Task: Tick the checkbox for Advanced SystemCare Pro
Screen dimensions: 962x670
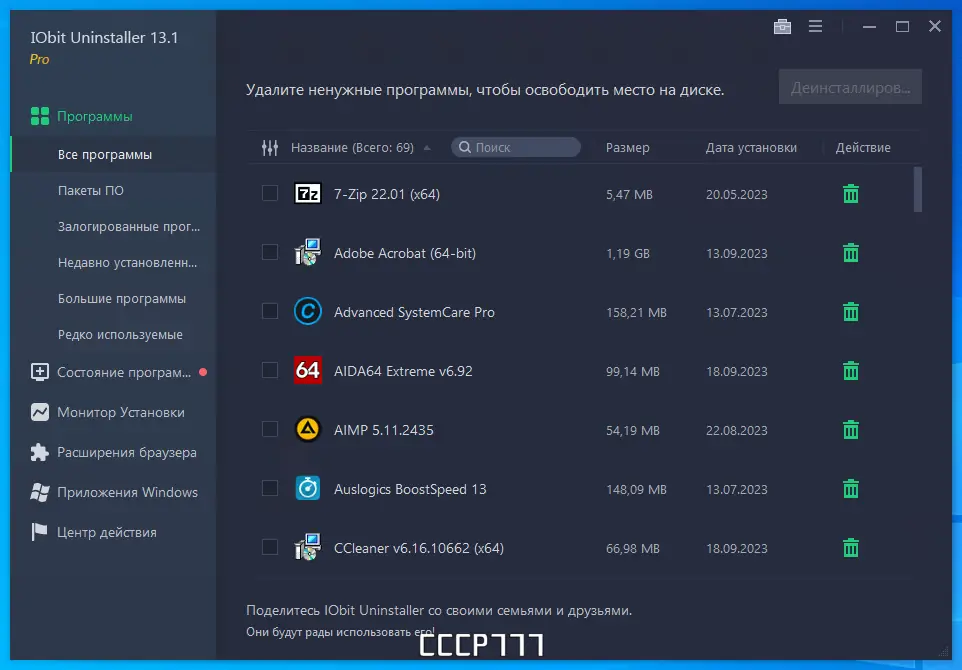Action: click(270, 311)
